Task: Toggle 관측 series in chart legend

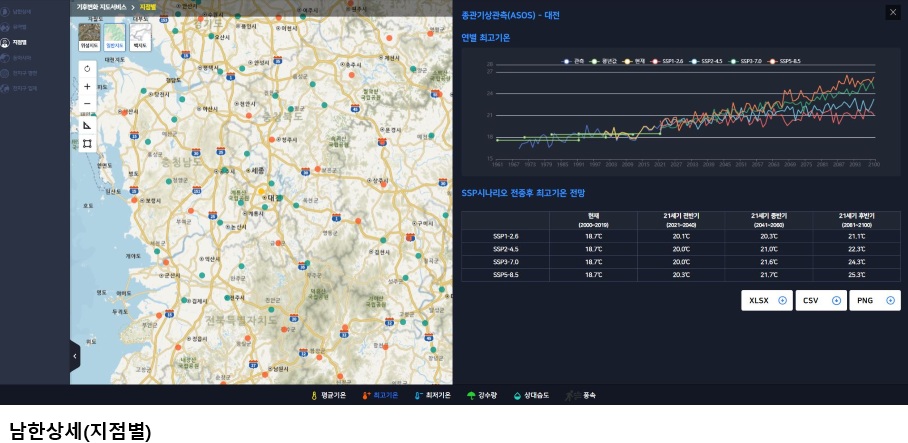Action: pos(575,61)
